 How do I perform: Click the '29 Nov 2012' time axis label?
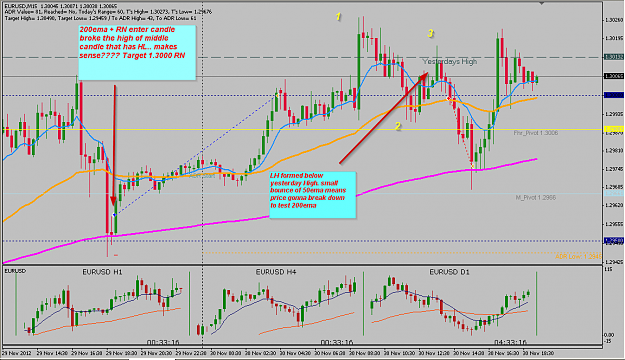point(16,353)
